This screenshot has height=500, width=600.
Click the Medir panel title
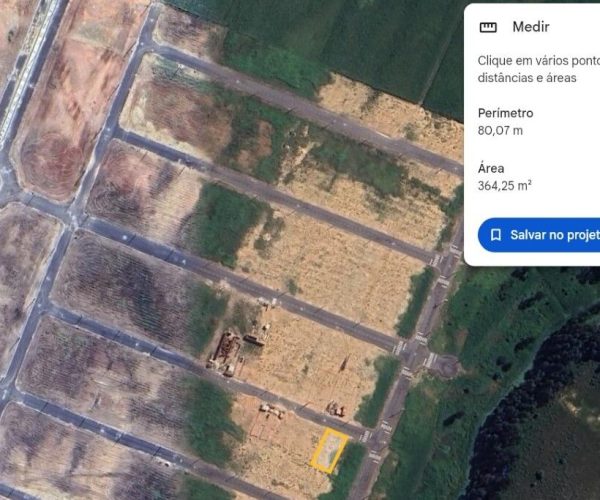(530, 27)
